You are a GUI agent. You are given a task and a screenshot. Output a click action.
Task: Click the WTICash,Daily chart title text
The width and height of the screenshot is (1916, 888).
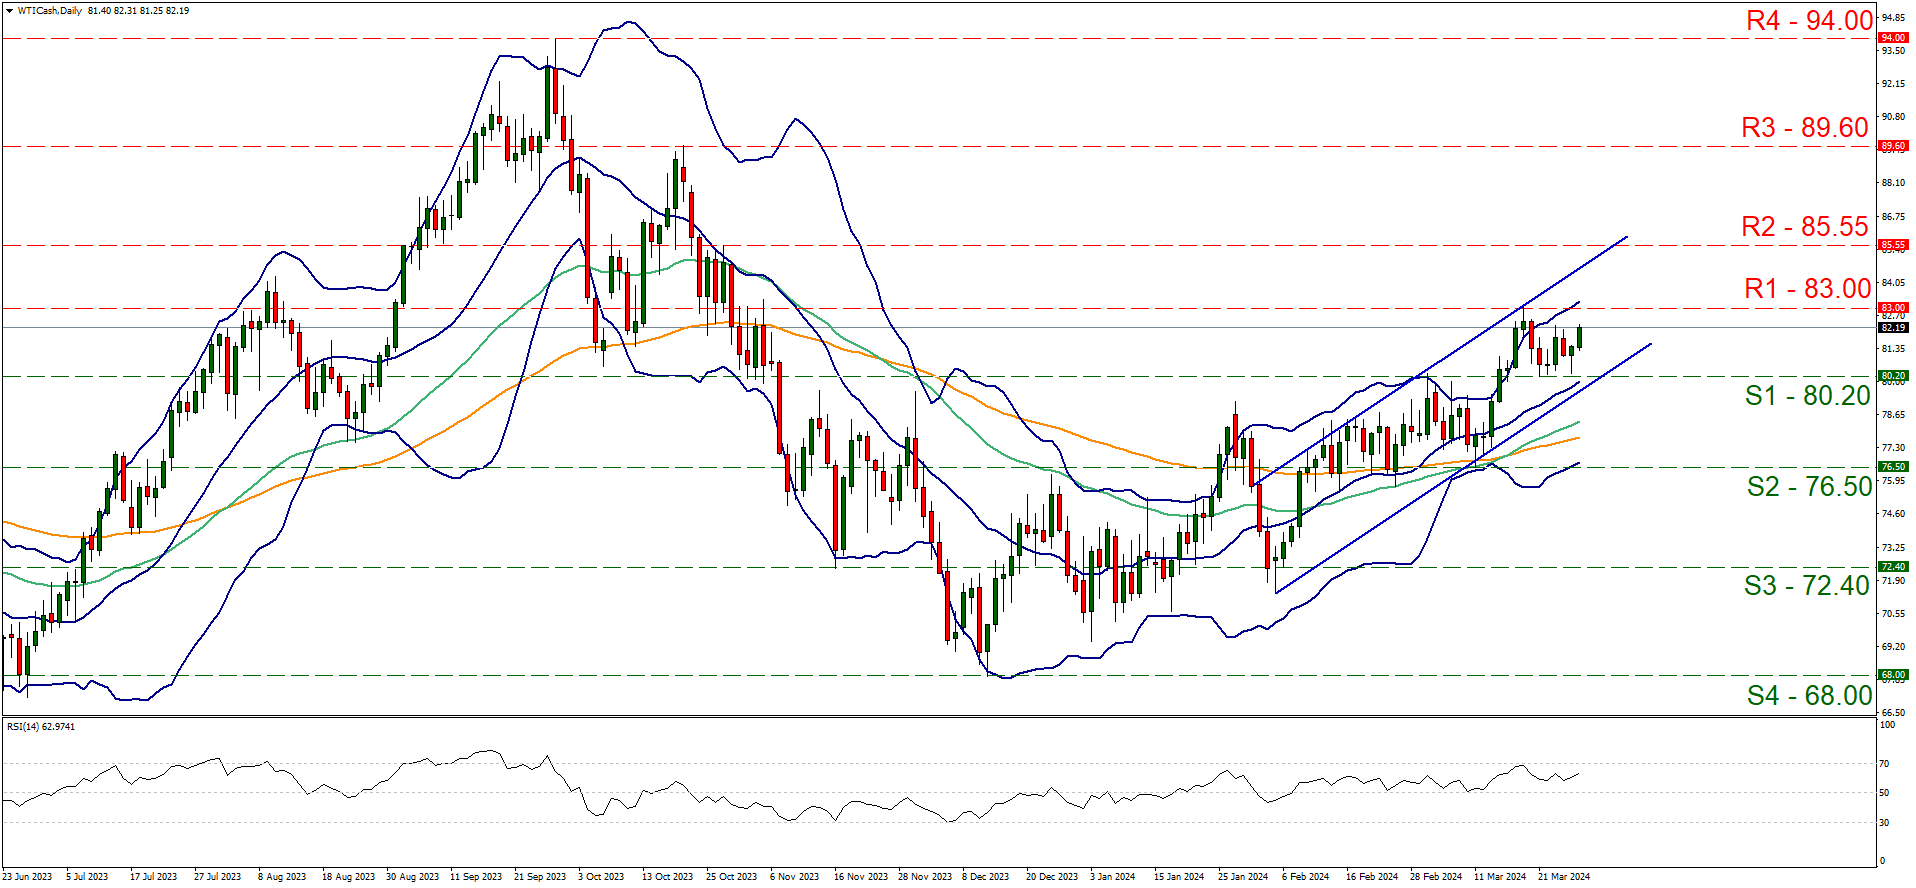click(x=50, y=11)
